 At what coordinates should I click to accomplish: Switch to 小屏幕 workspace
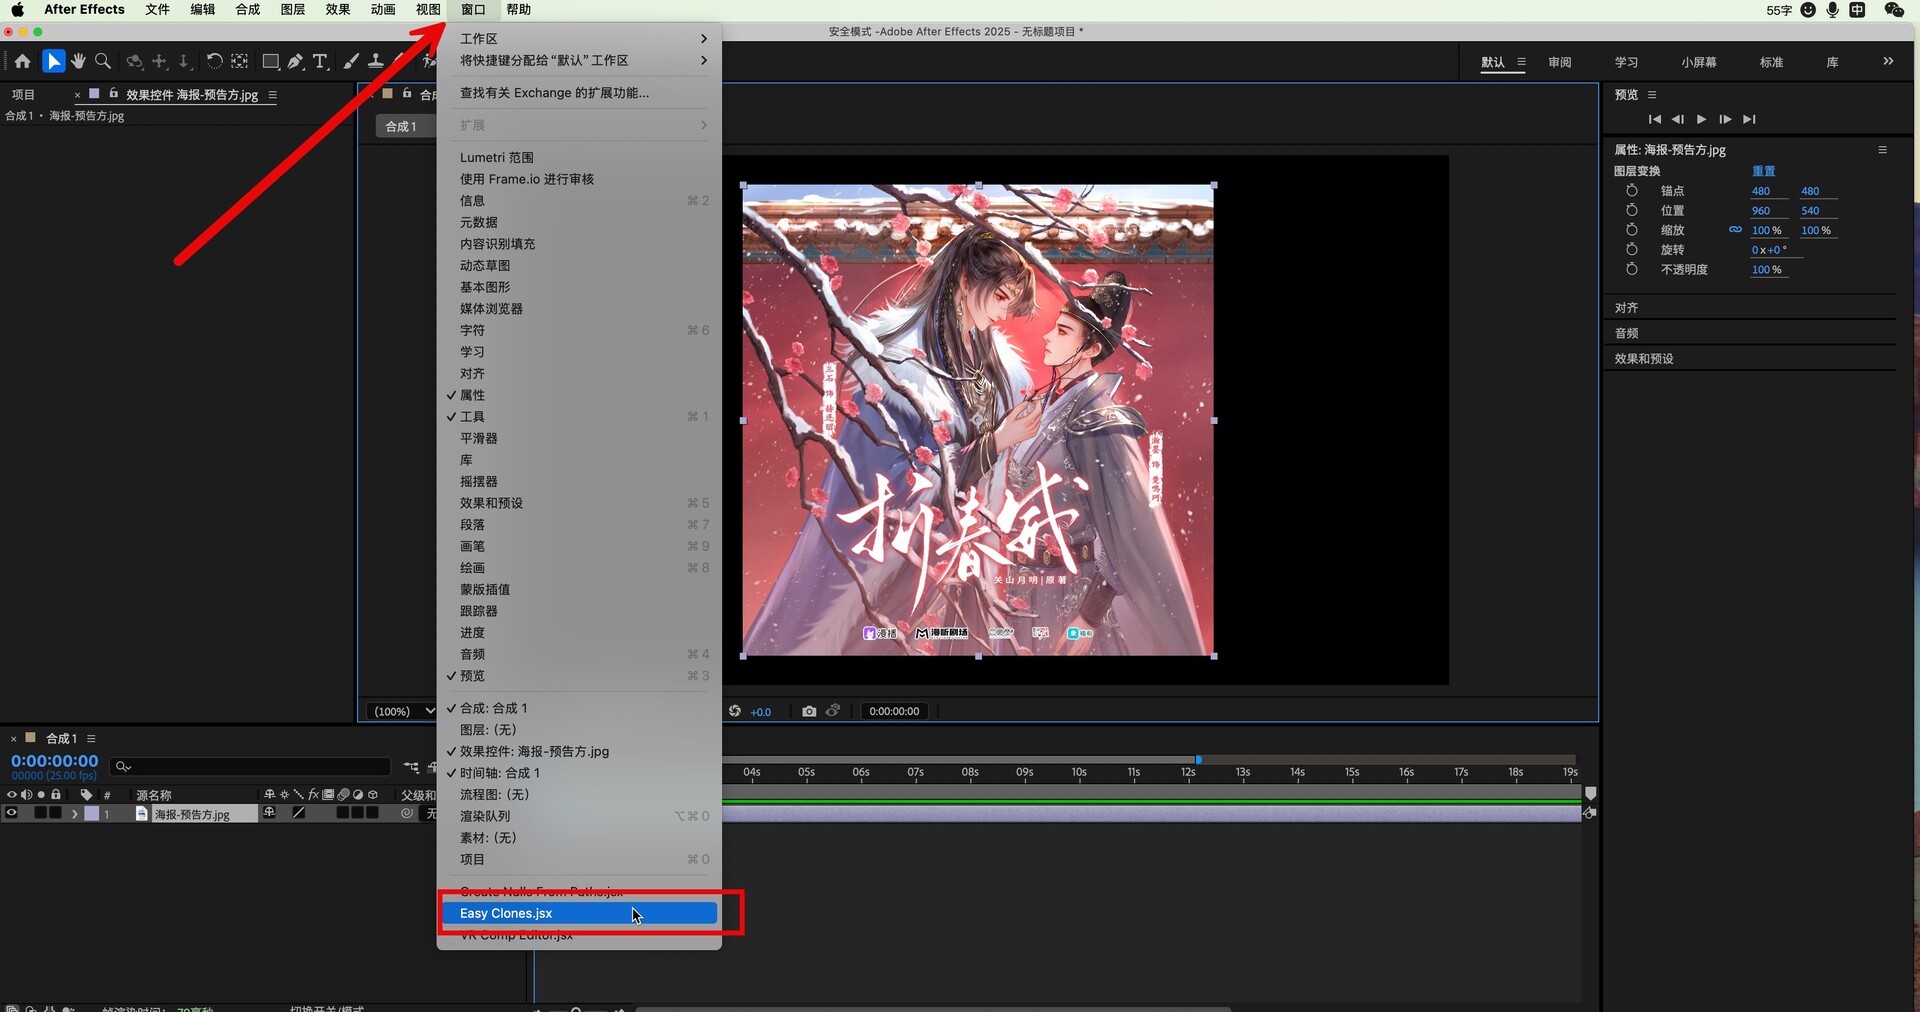(x=1699, y=62)
